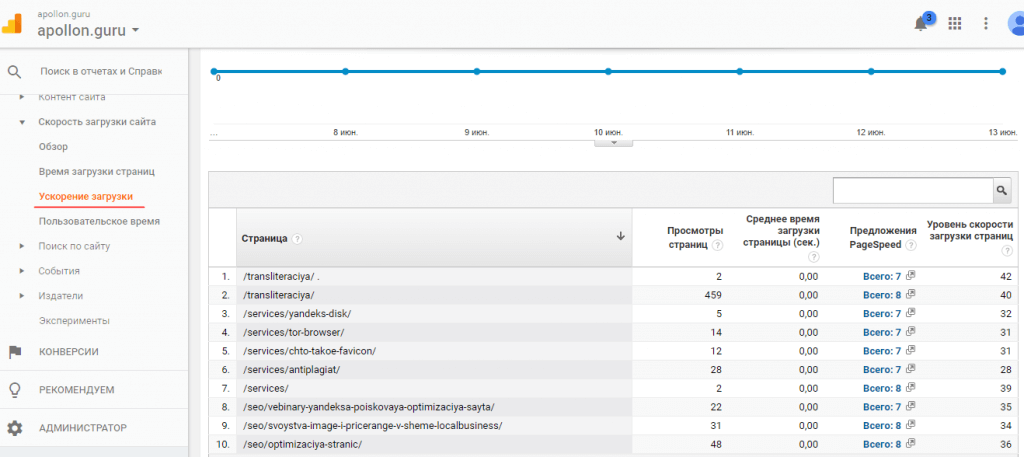Click Всего: 8 link for svoystva-image row
Viewport: 1024px width, 457px height.
pos(882,426)
